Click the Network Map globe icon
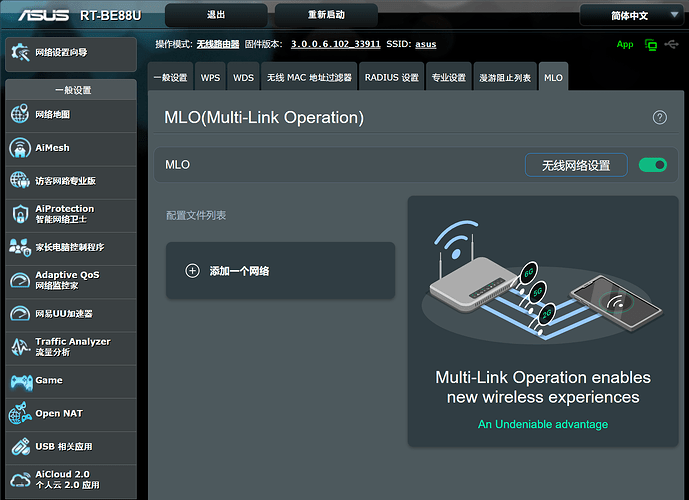 [x=20, y=115]
